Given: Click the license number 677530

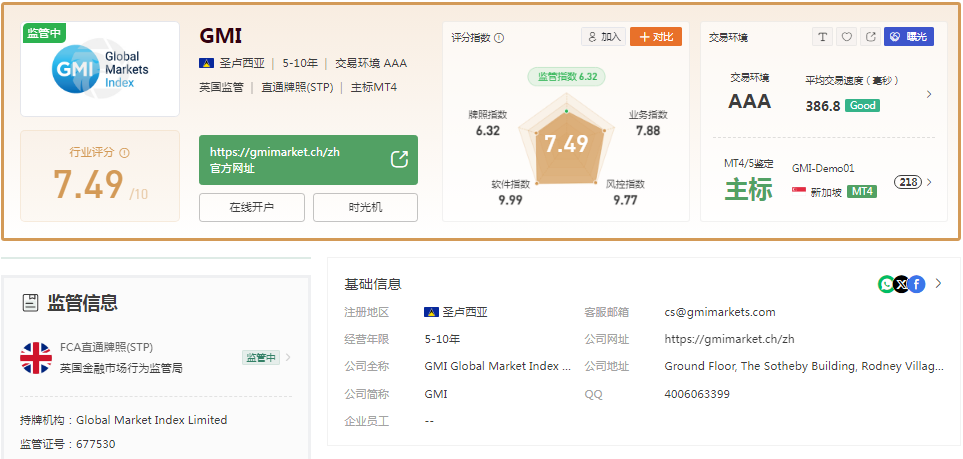Looking at the screenshot, I should click(x=96, y=444).
